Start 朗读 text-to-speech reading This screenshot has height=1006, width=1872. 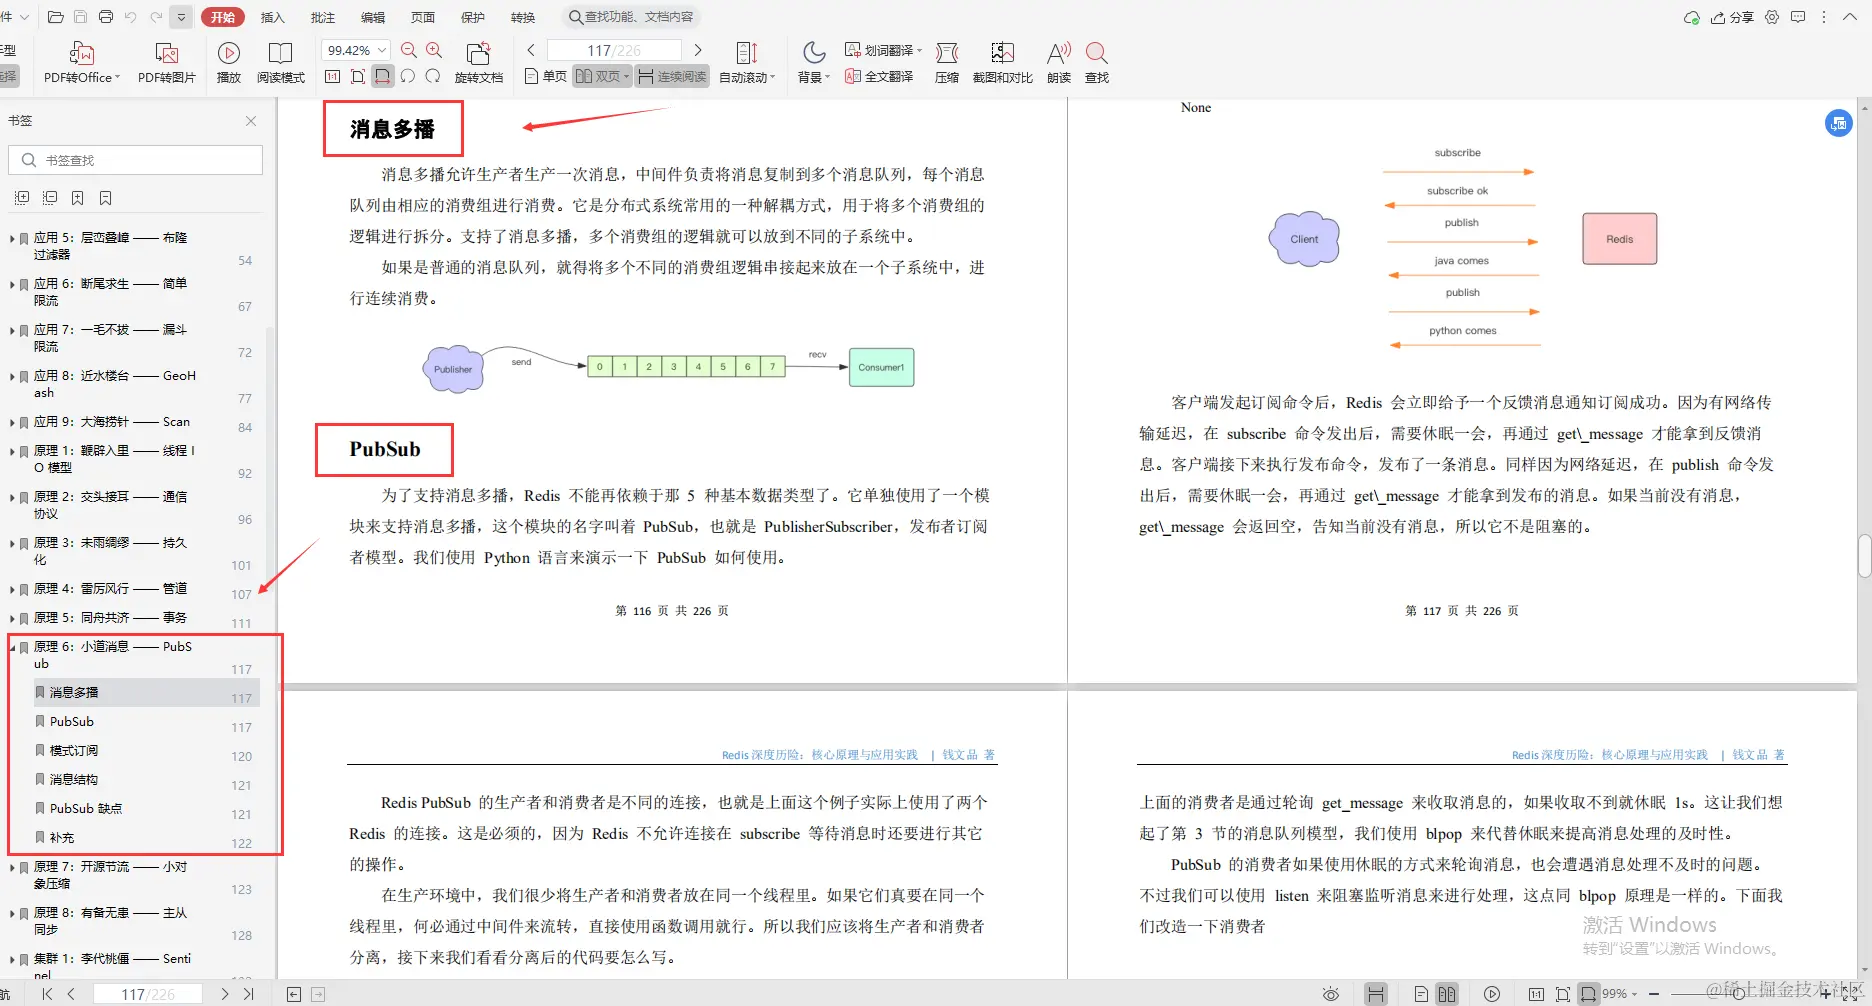pos(1058,62)
